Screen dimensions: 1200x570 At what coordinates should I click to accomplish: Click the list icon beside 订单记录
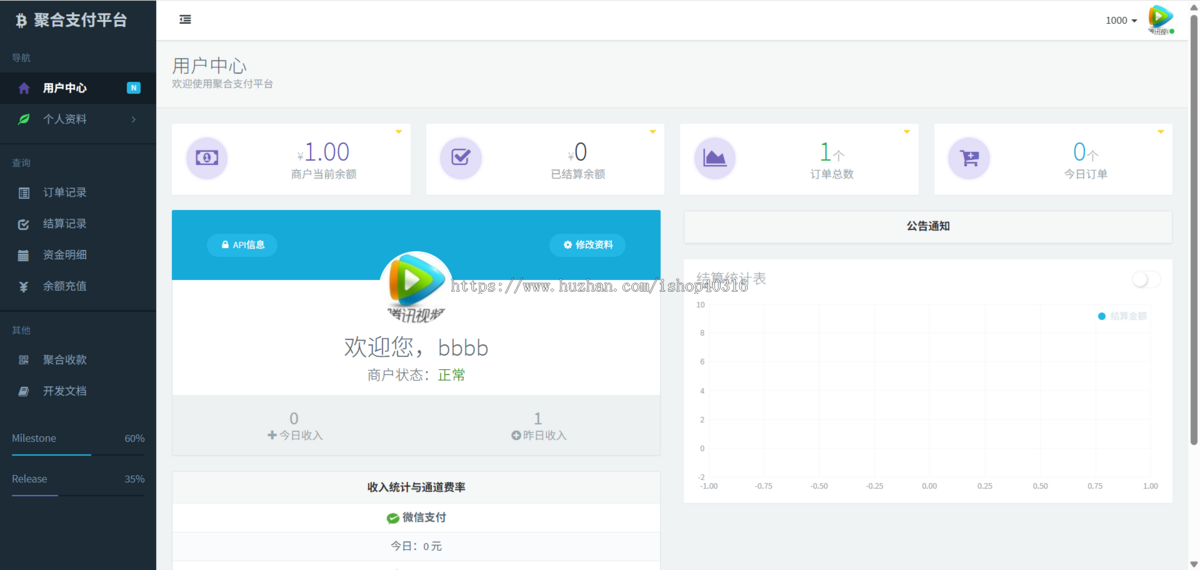point(24,193)
